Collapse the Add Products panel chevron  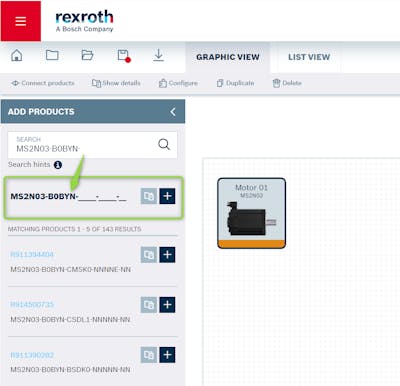(x=173, y=112)
